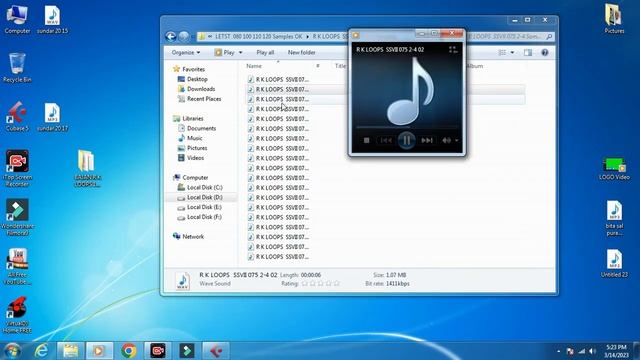This screenshot has width=640, height=360.
Task: Pause playback in the media player
Action: pos(407,140)
